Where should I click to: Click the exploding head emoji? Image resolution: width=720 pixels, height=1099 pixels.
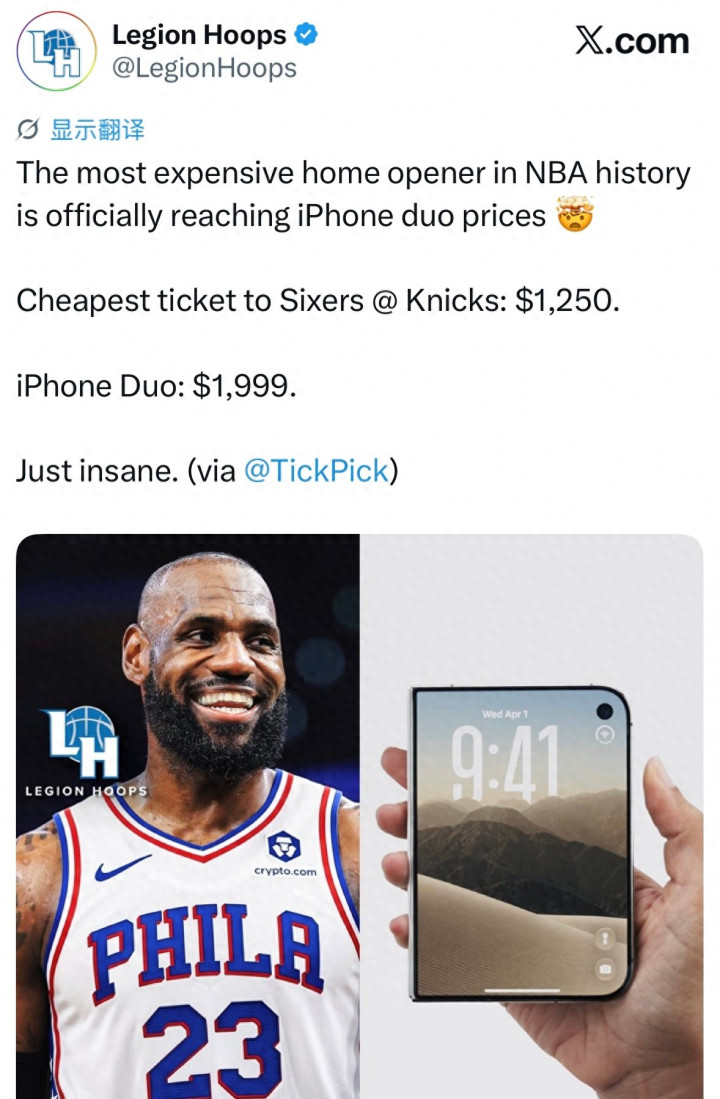pos(575,214)
